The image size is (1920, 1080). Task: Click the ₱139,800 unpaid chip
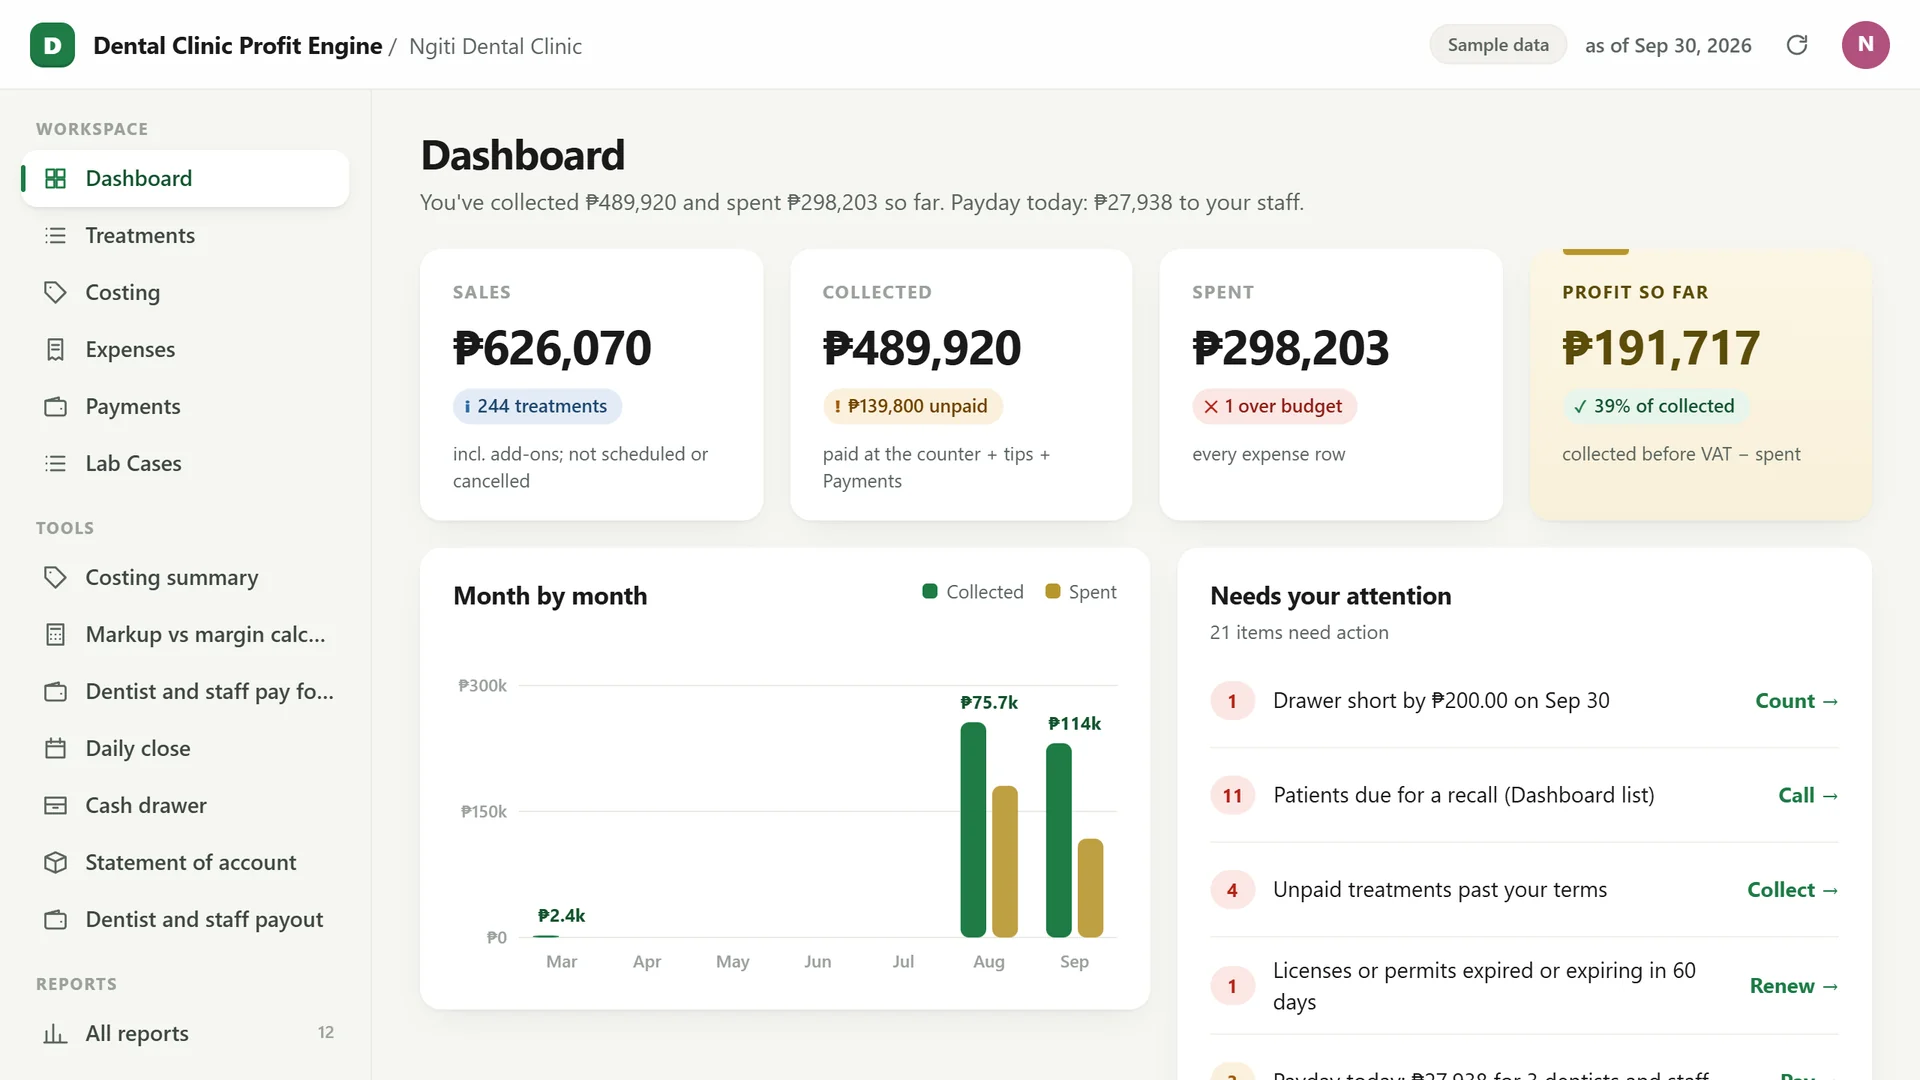click(912, 406)
